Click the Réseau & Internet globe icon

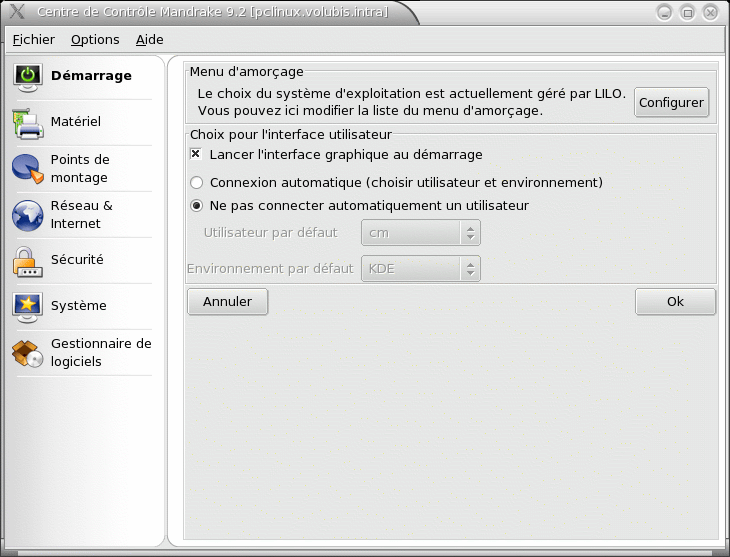pyautogui.click(x=28, y=215)
